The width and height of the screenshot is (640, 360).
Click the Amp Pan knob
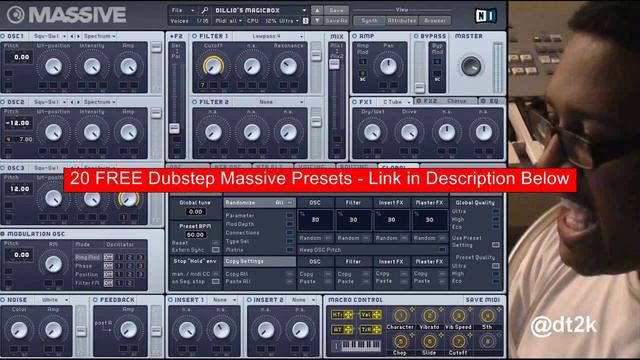click(388, 66)
